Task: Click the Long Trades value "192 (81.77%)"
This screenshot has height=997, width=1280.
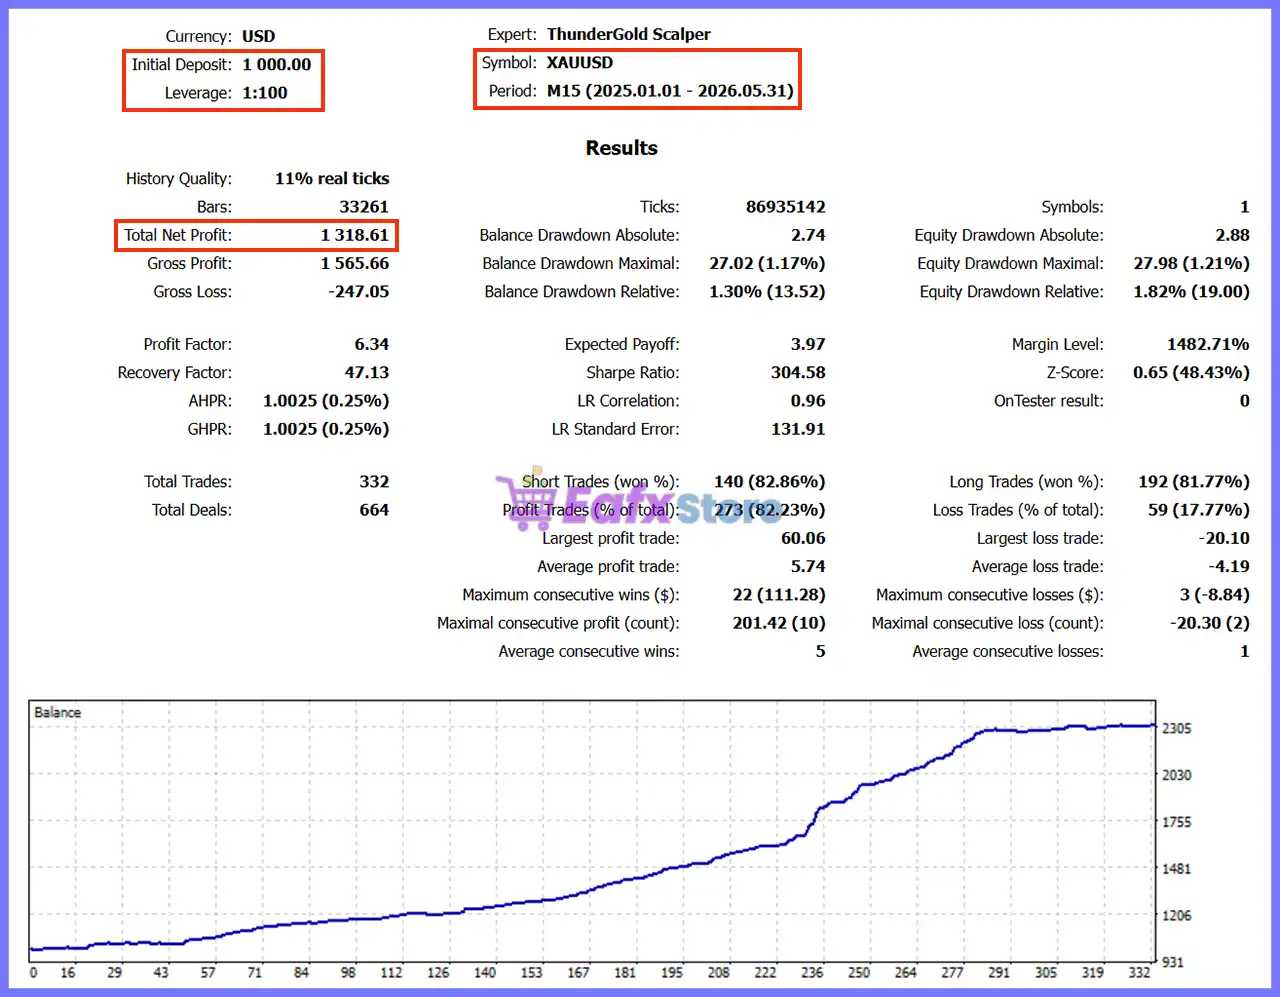Action: tap(1194, 482)
